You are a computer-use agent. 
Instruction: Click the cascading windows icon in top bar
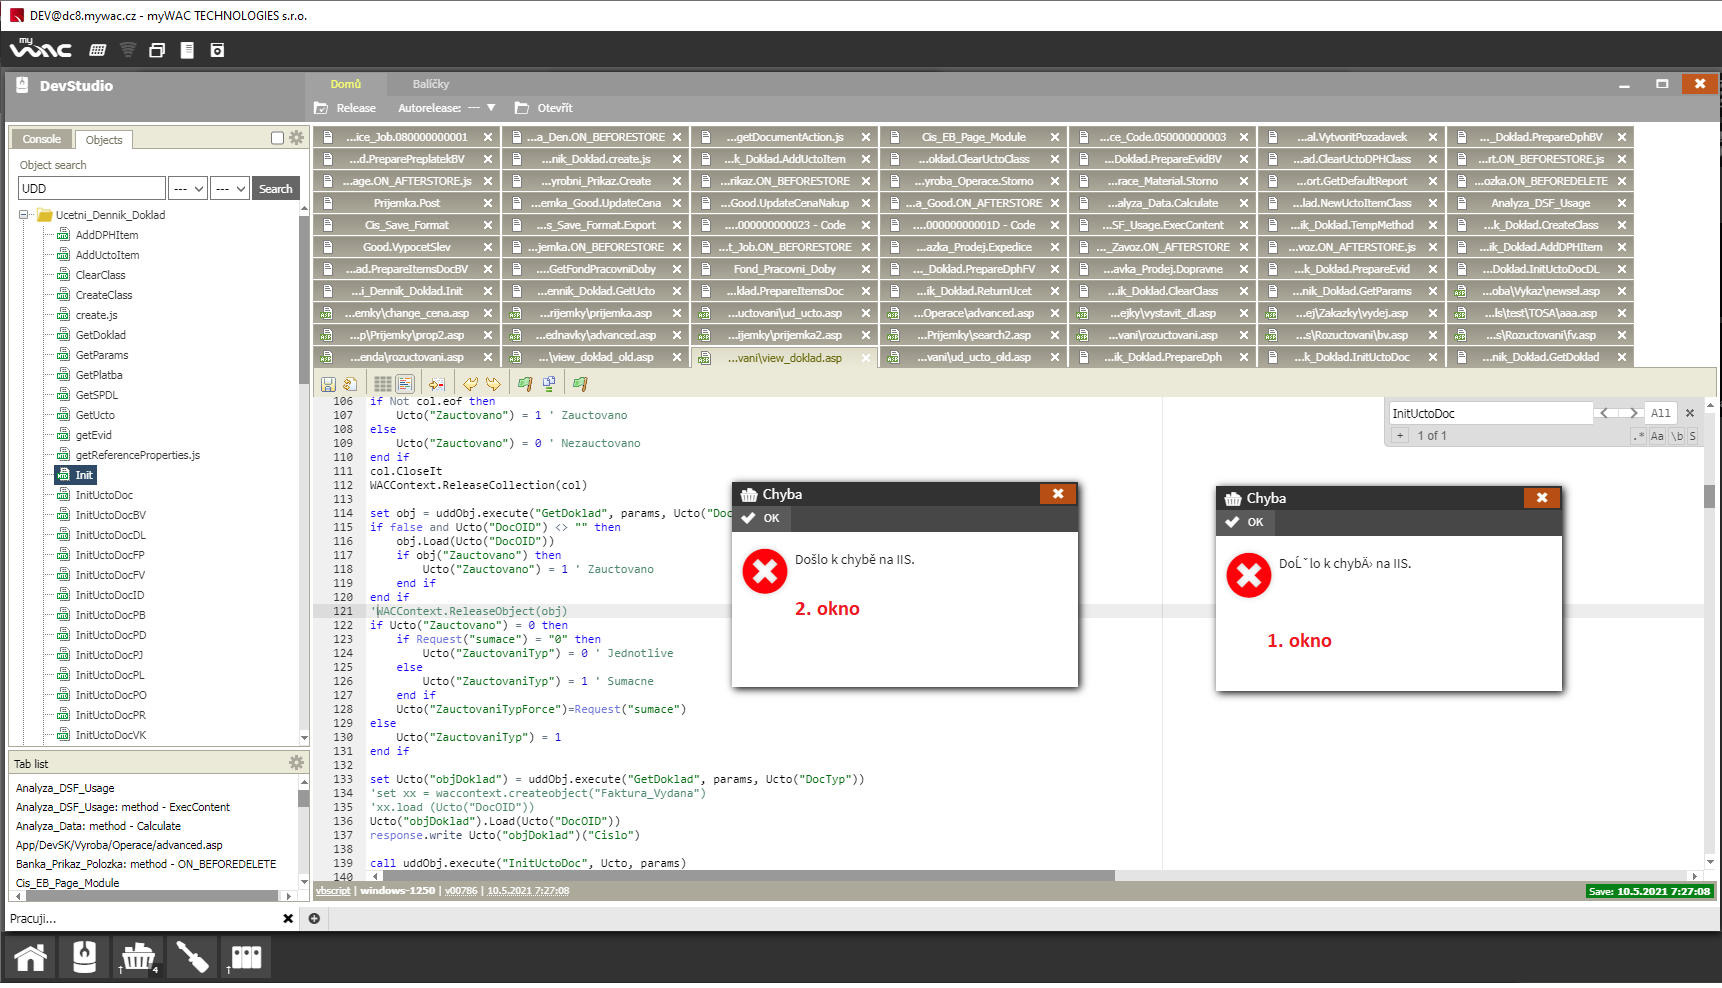(157, 50)
